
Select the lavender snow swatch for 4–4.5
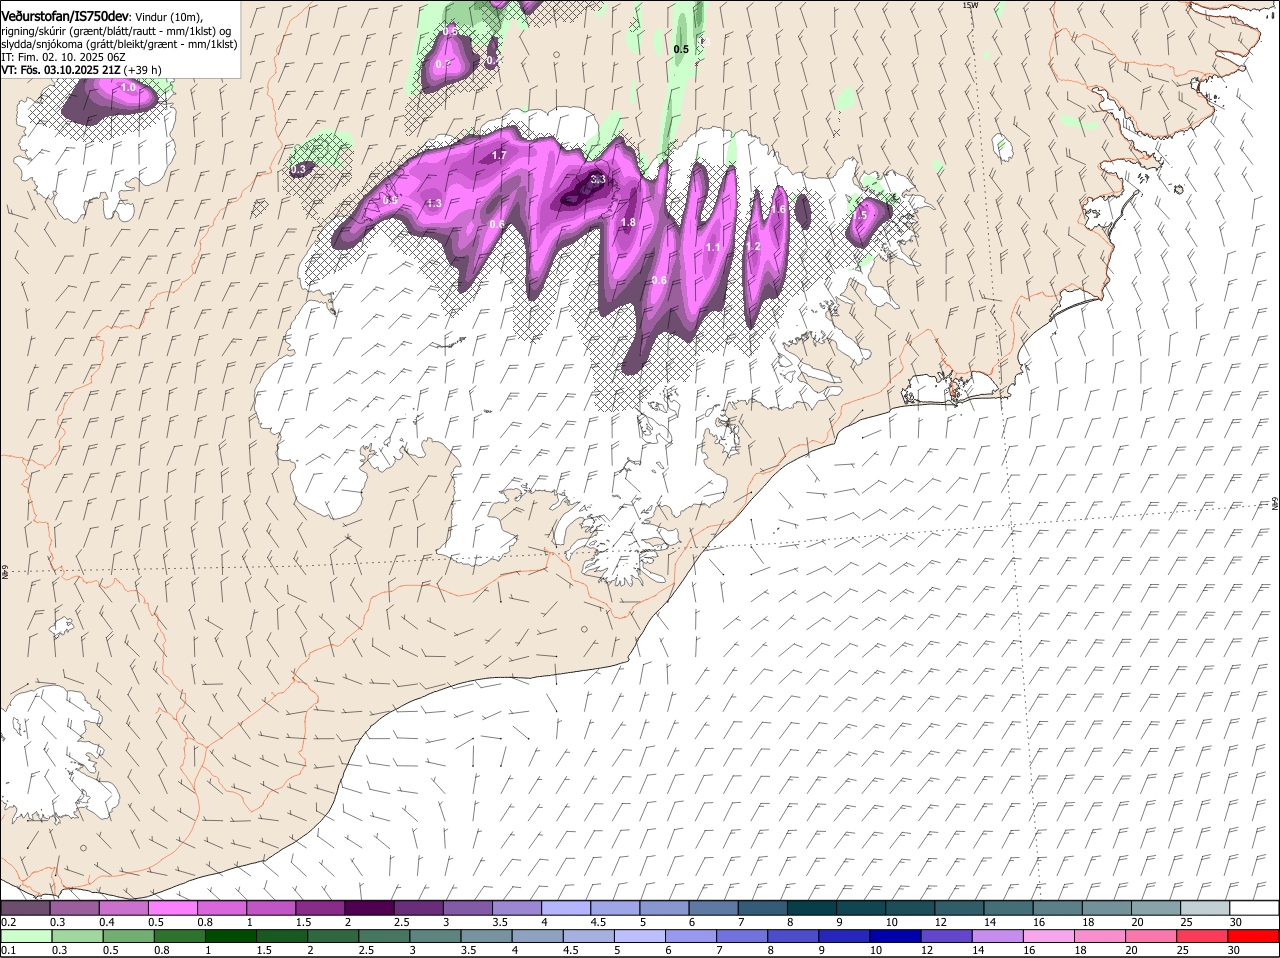(x=566, y=908)
